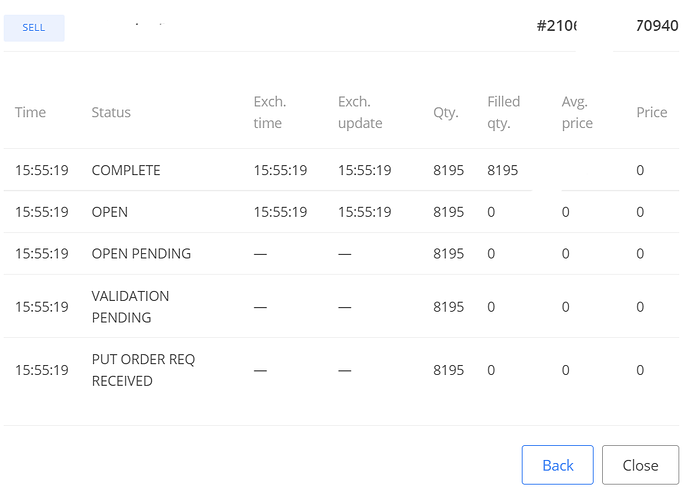Click Exch. time 15:55:19 in OPEN row
The height and width of the screenshot is (500, 687).
point(280,212)
